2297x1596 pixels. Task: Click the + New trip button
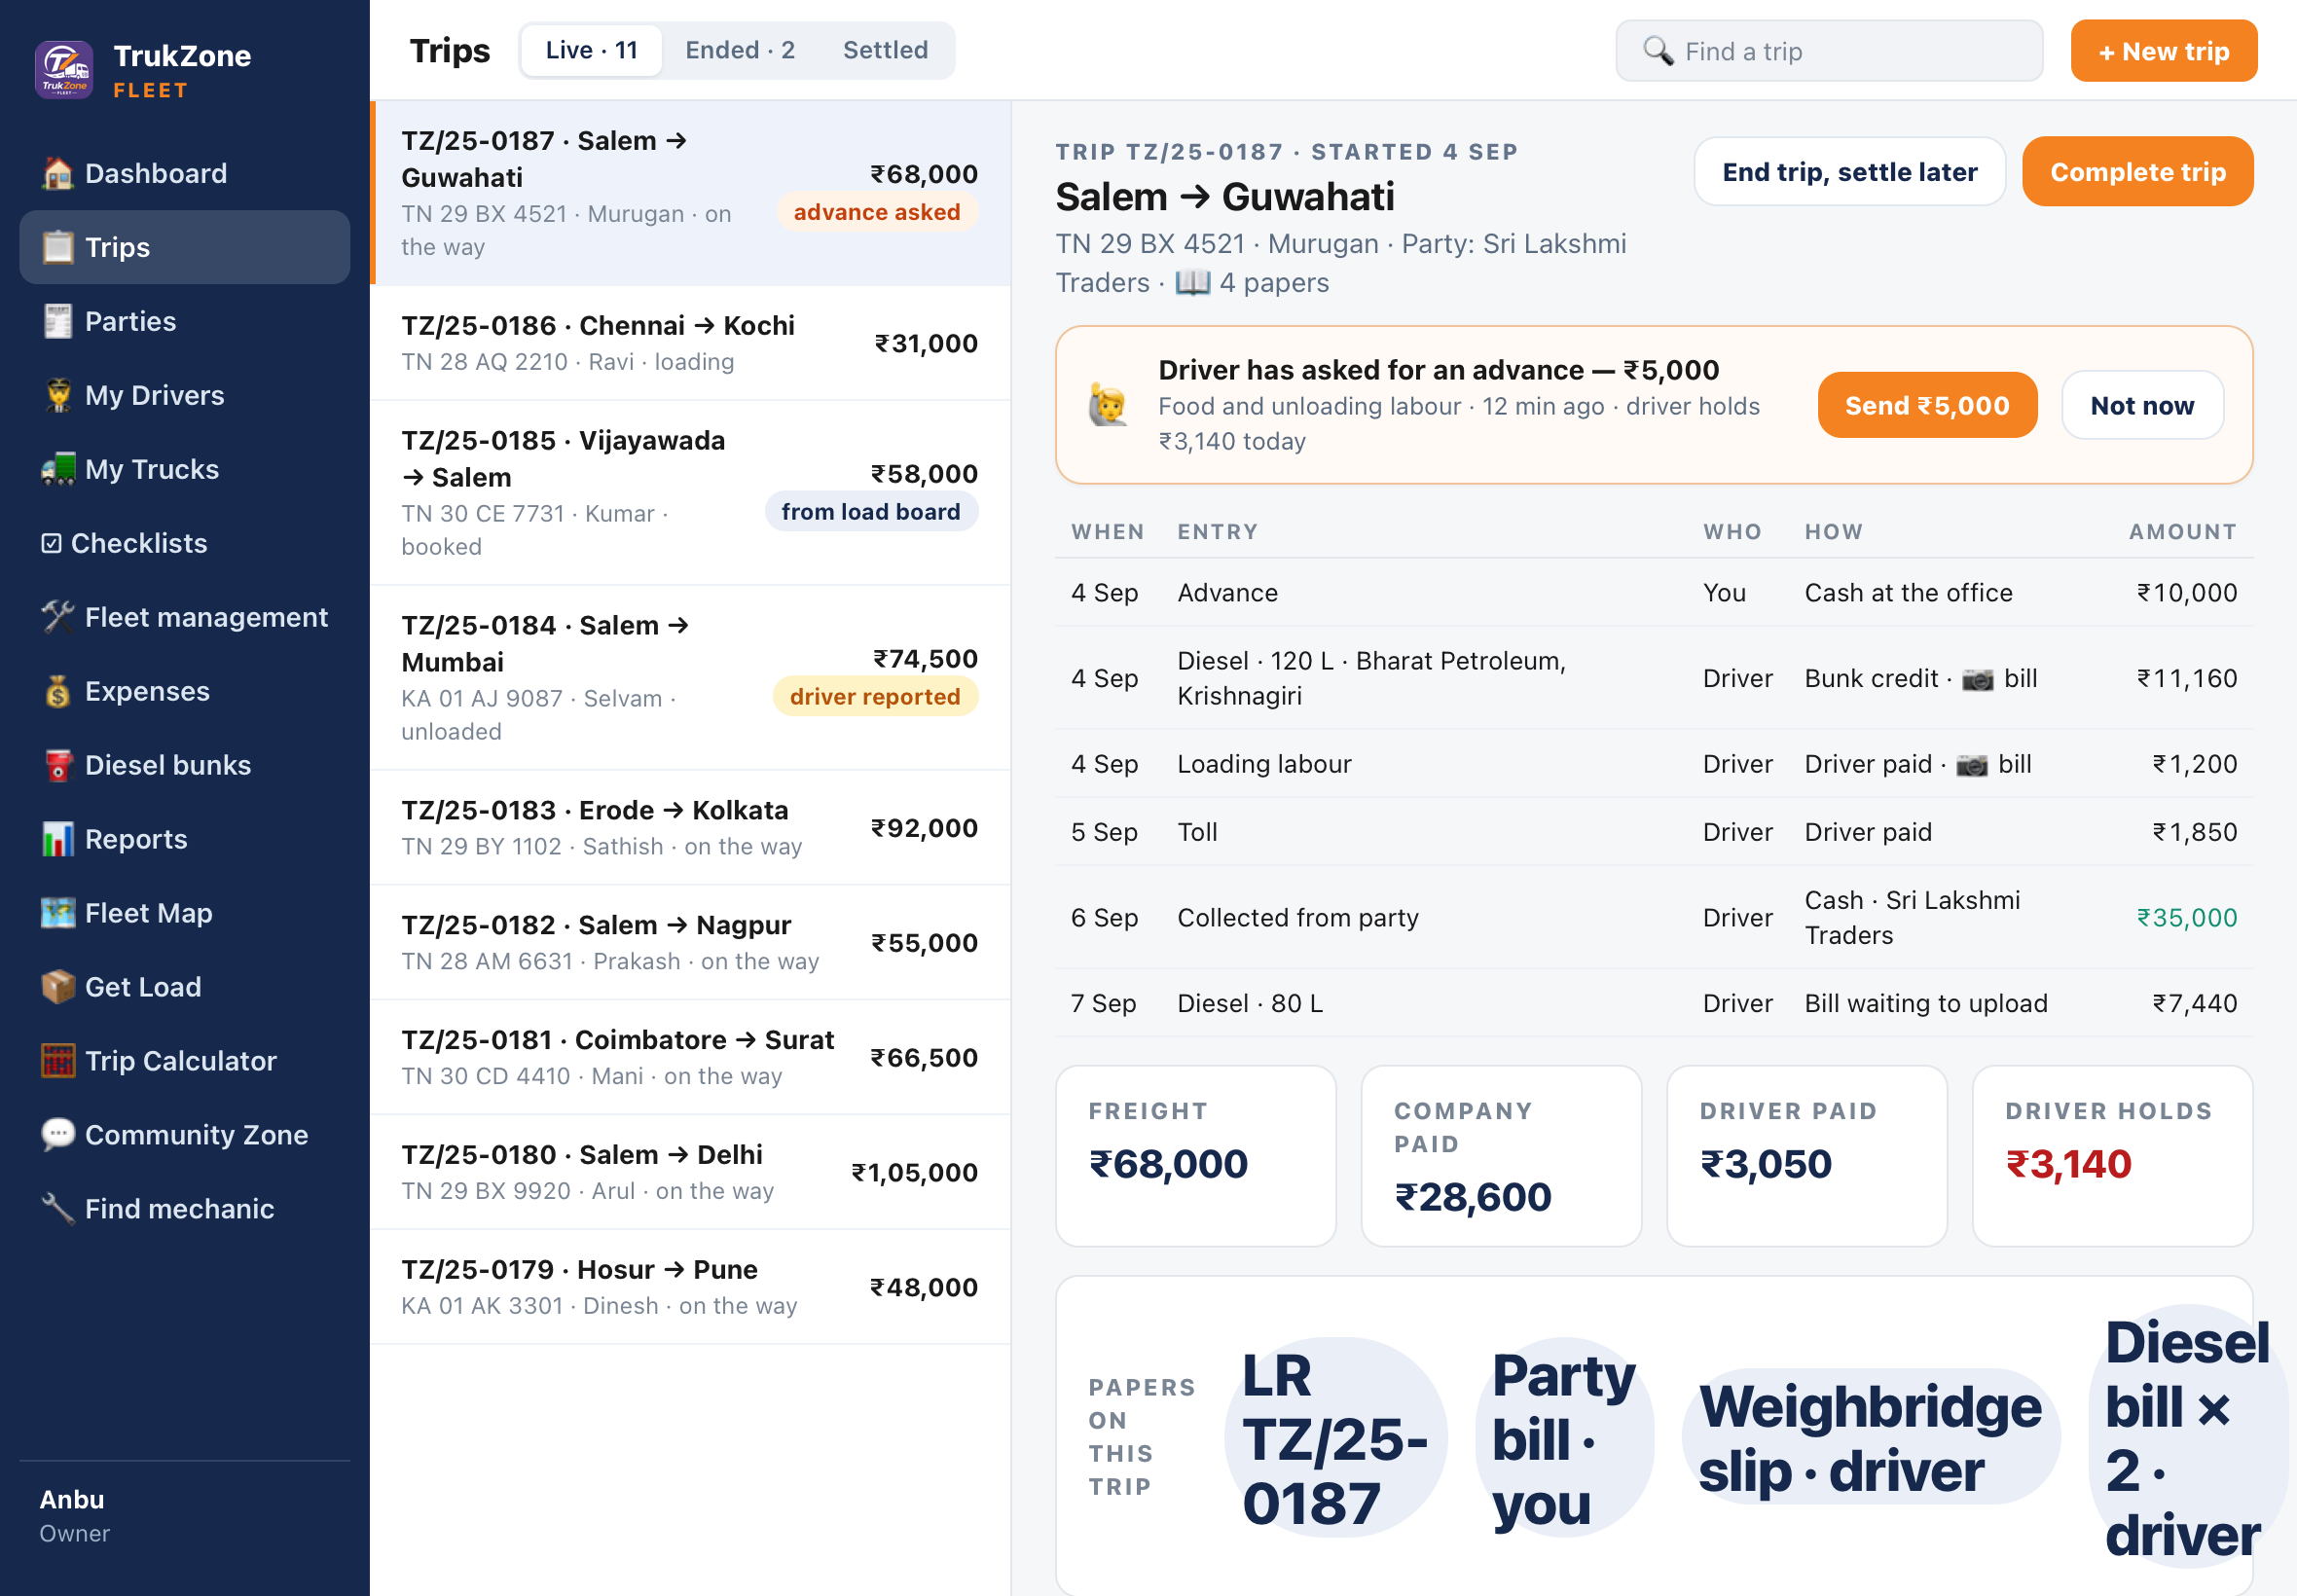[2163, 51]
